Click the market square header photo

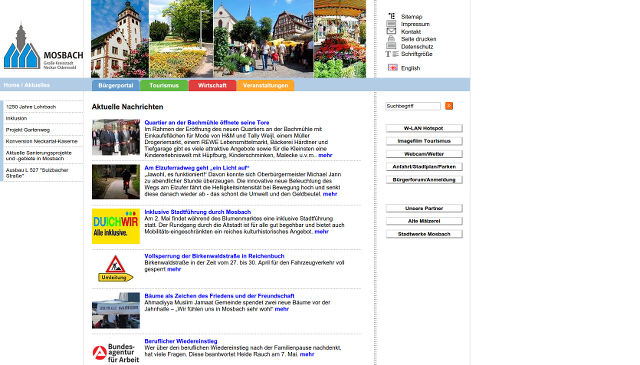[x=263, y=39]
